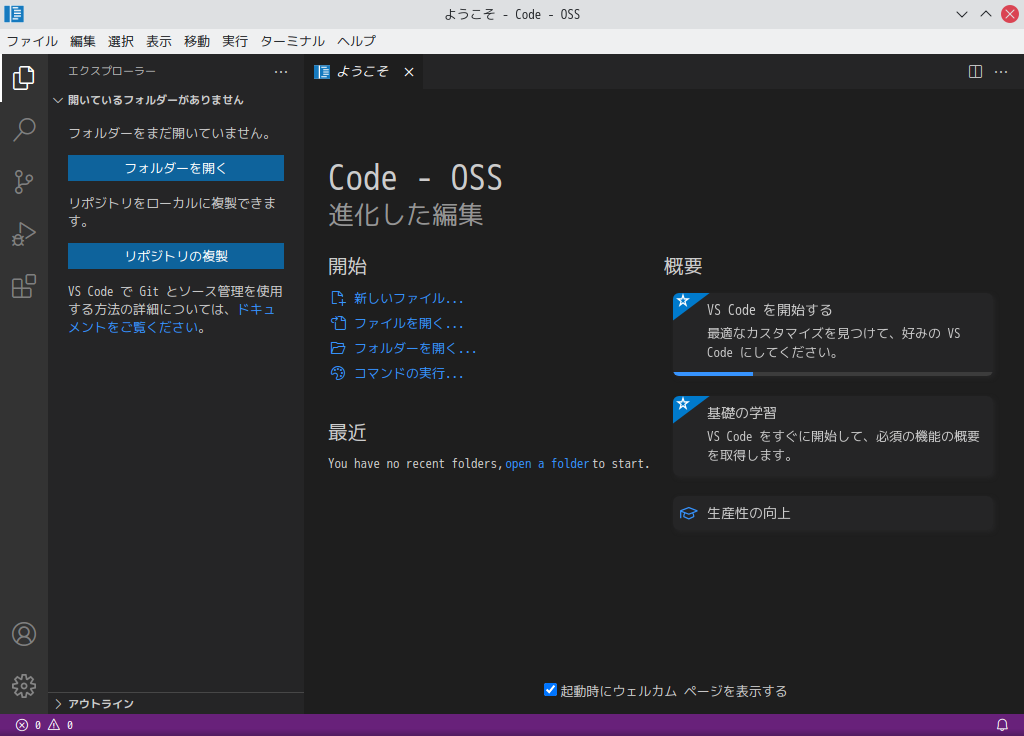The width and height of the screenshot is (1024, 736).
Task: Open the 基礎の学習 walkthrough card
Action: click(833, 436)
